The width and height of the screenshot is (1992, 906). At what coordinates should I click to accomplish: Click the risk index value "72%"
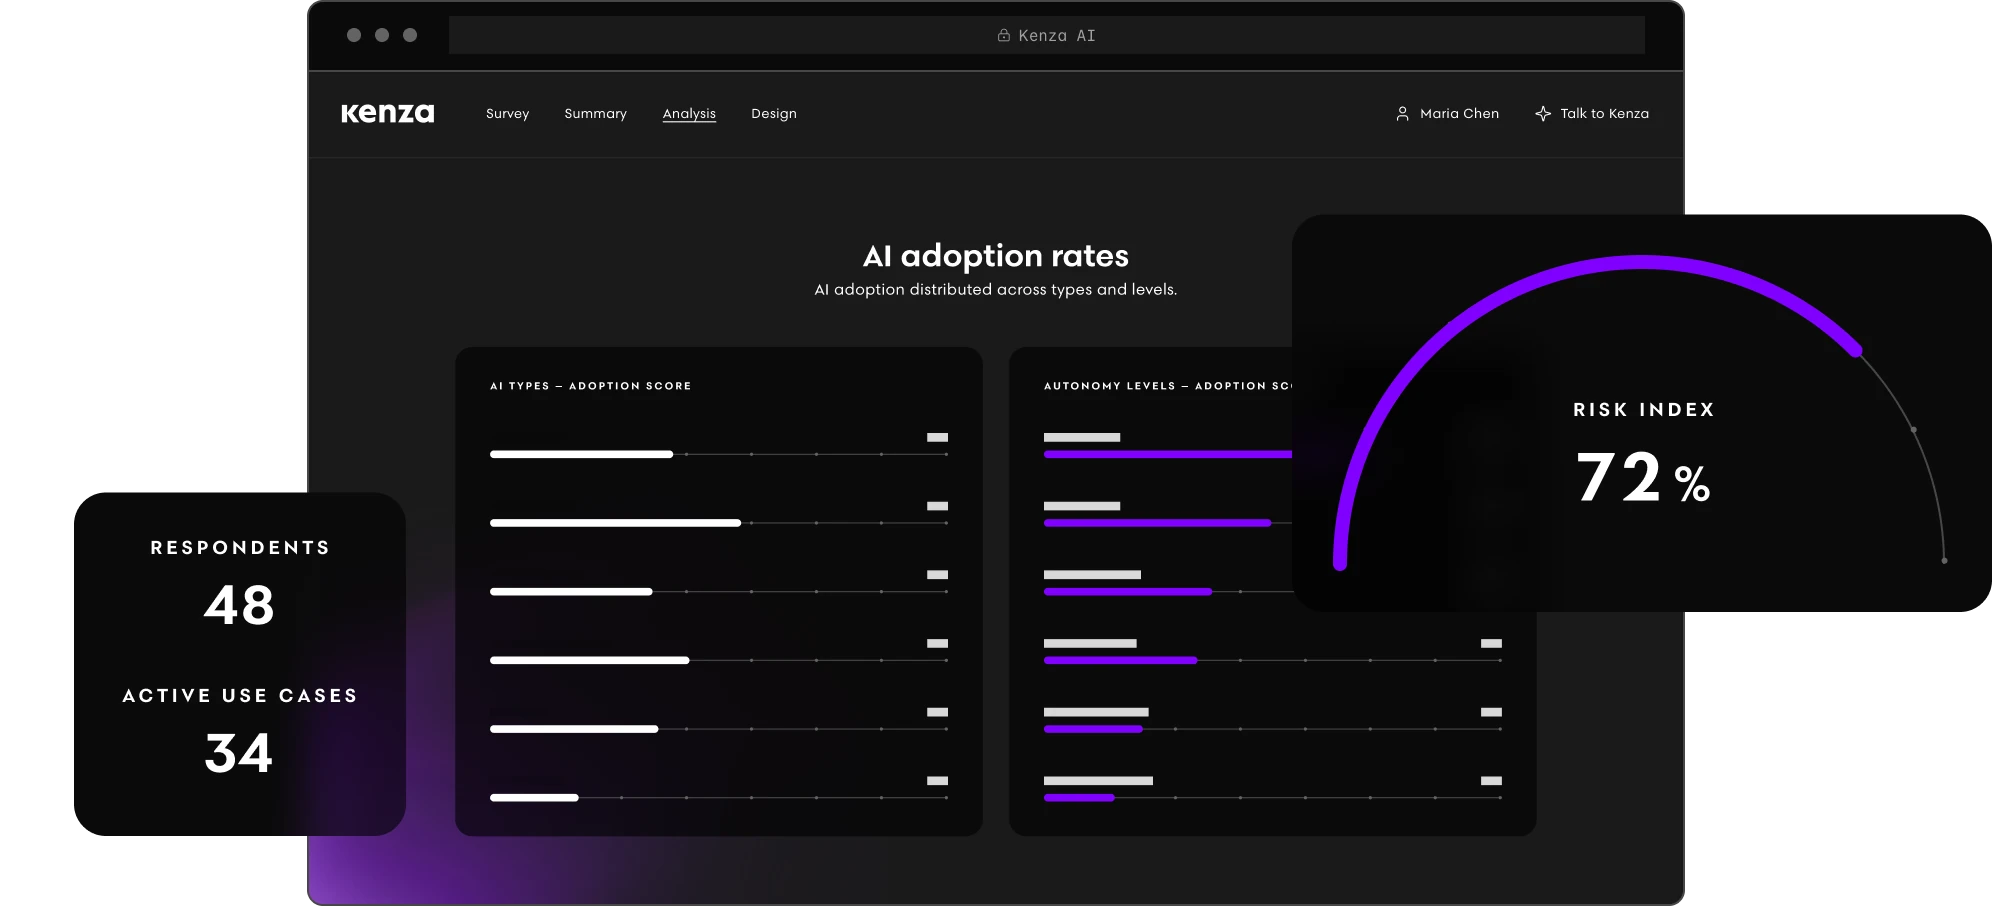[x=1643, y=477]
